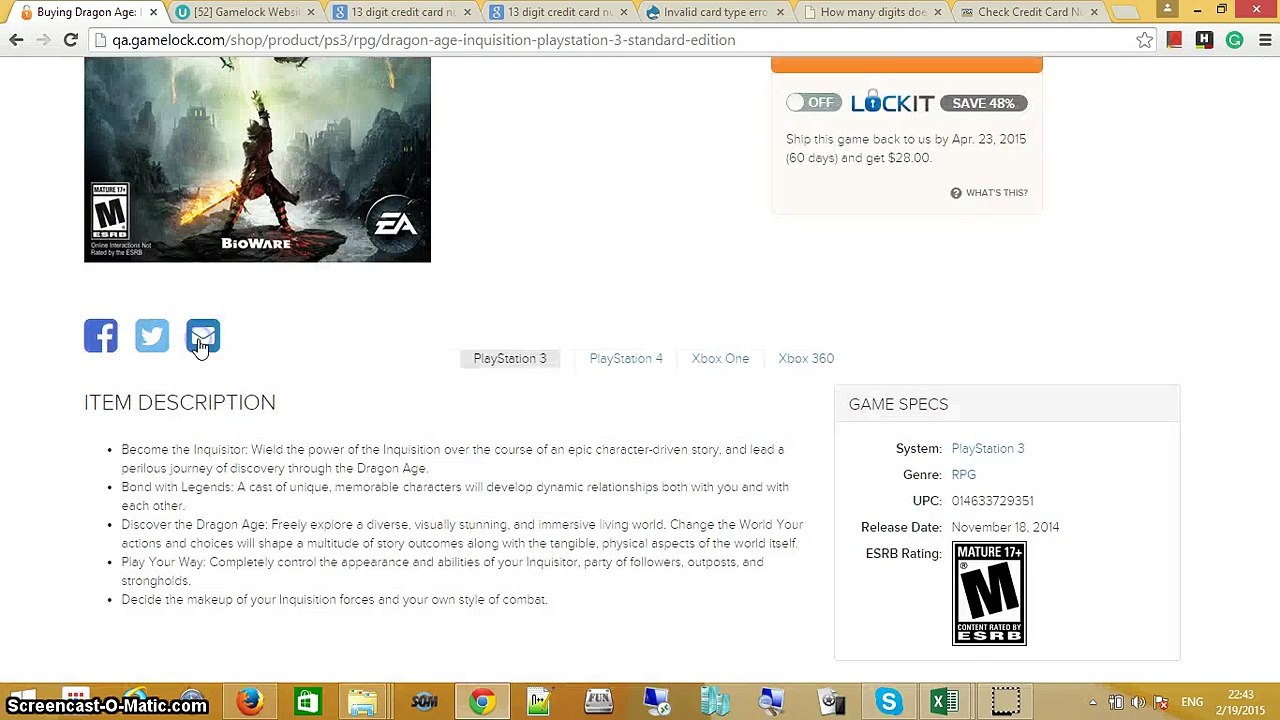Screen dimensions: 1280x720
Task: Click the black H extension icon
Action: coord(1204,40)
